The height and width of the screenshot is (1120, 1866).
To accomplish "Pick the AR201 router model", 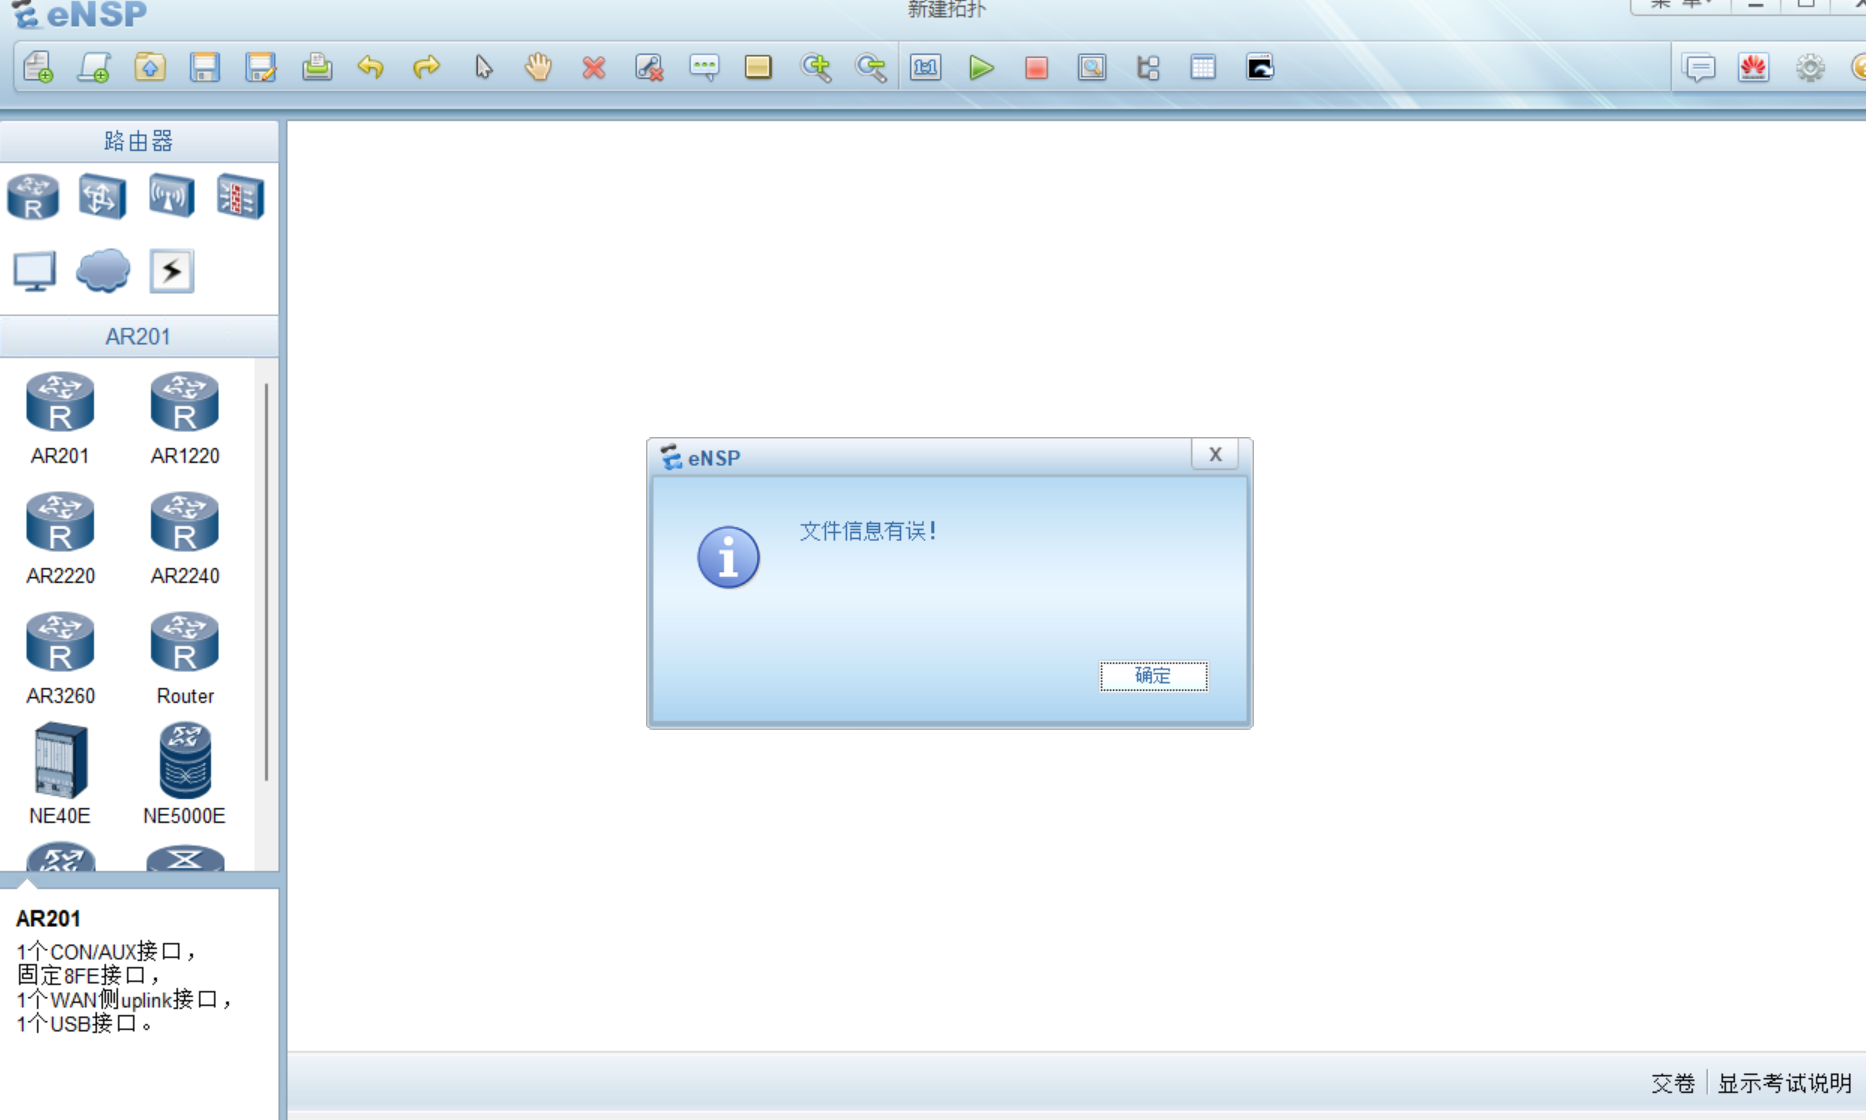I will pyautogui.click(x=60, y=419).
